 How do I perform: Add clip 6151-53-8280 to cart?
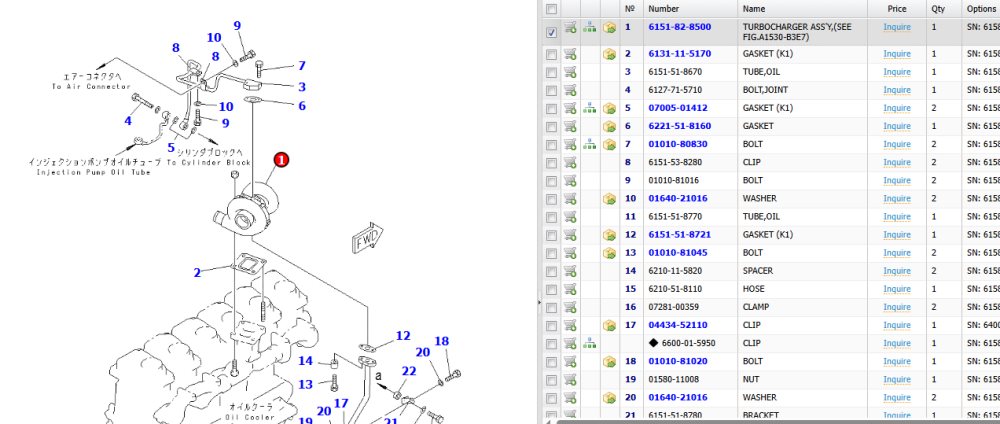tap(570, 163)
